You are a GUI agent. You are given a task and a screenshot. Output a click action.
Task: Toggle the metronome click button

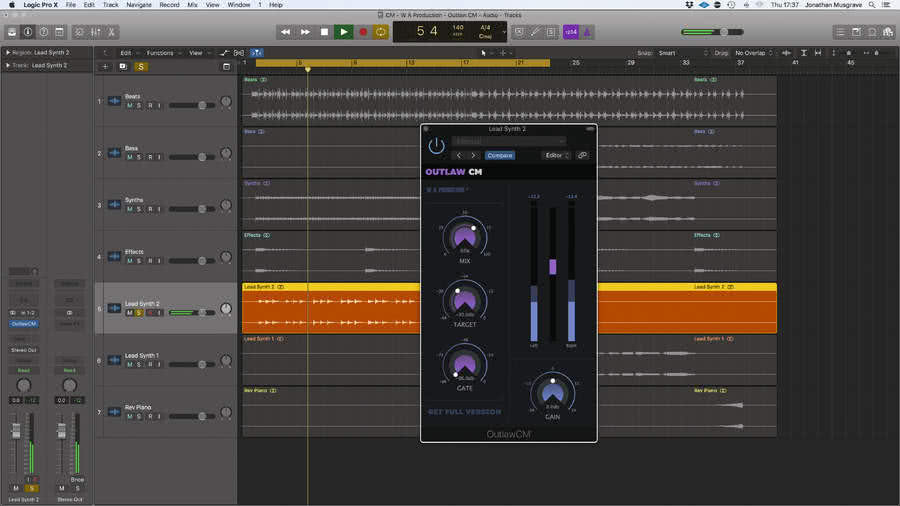[587, 32]
